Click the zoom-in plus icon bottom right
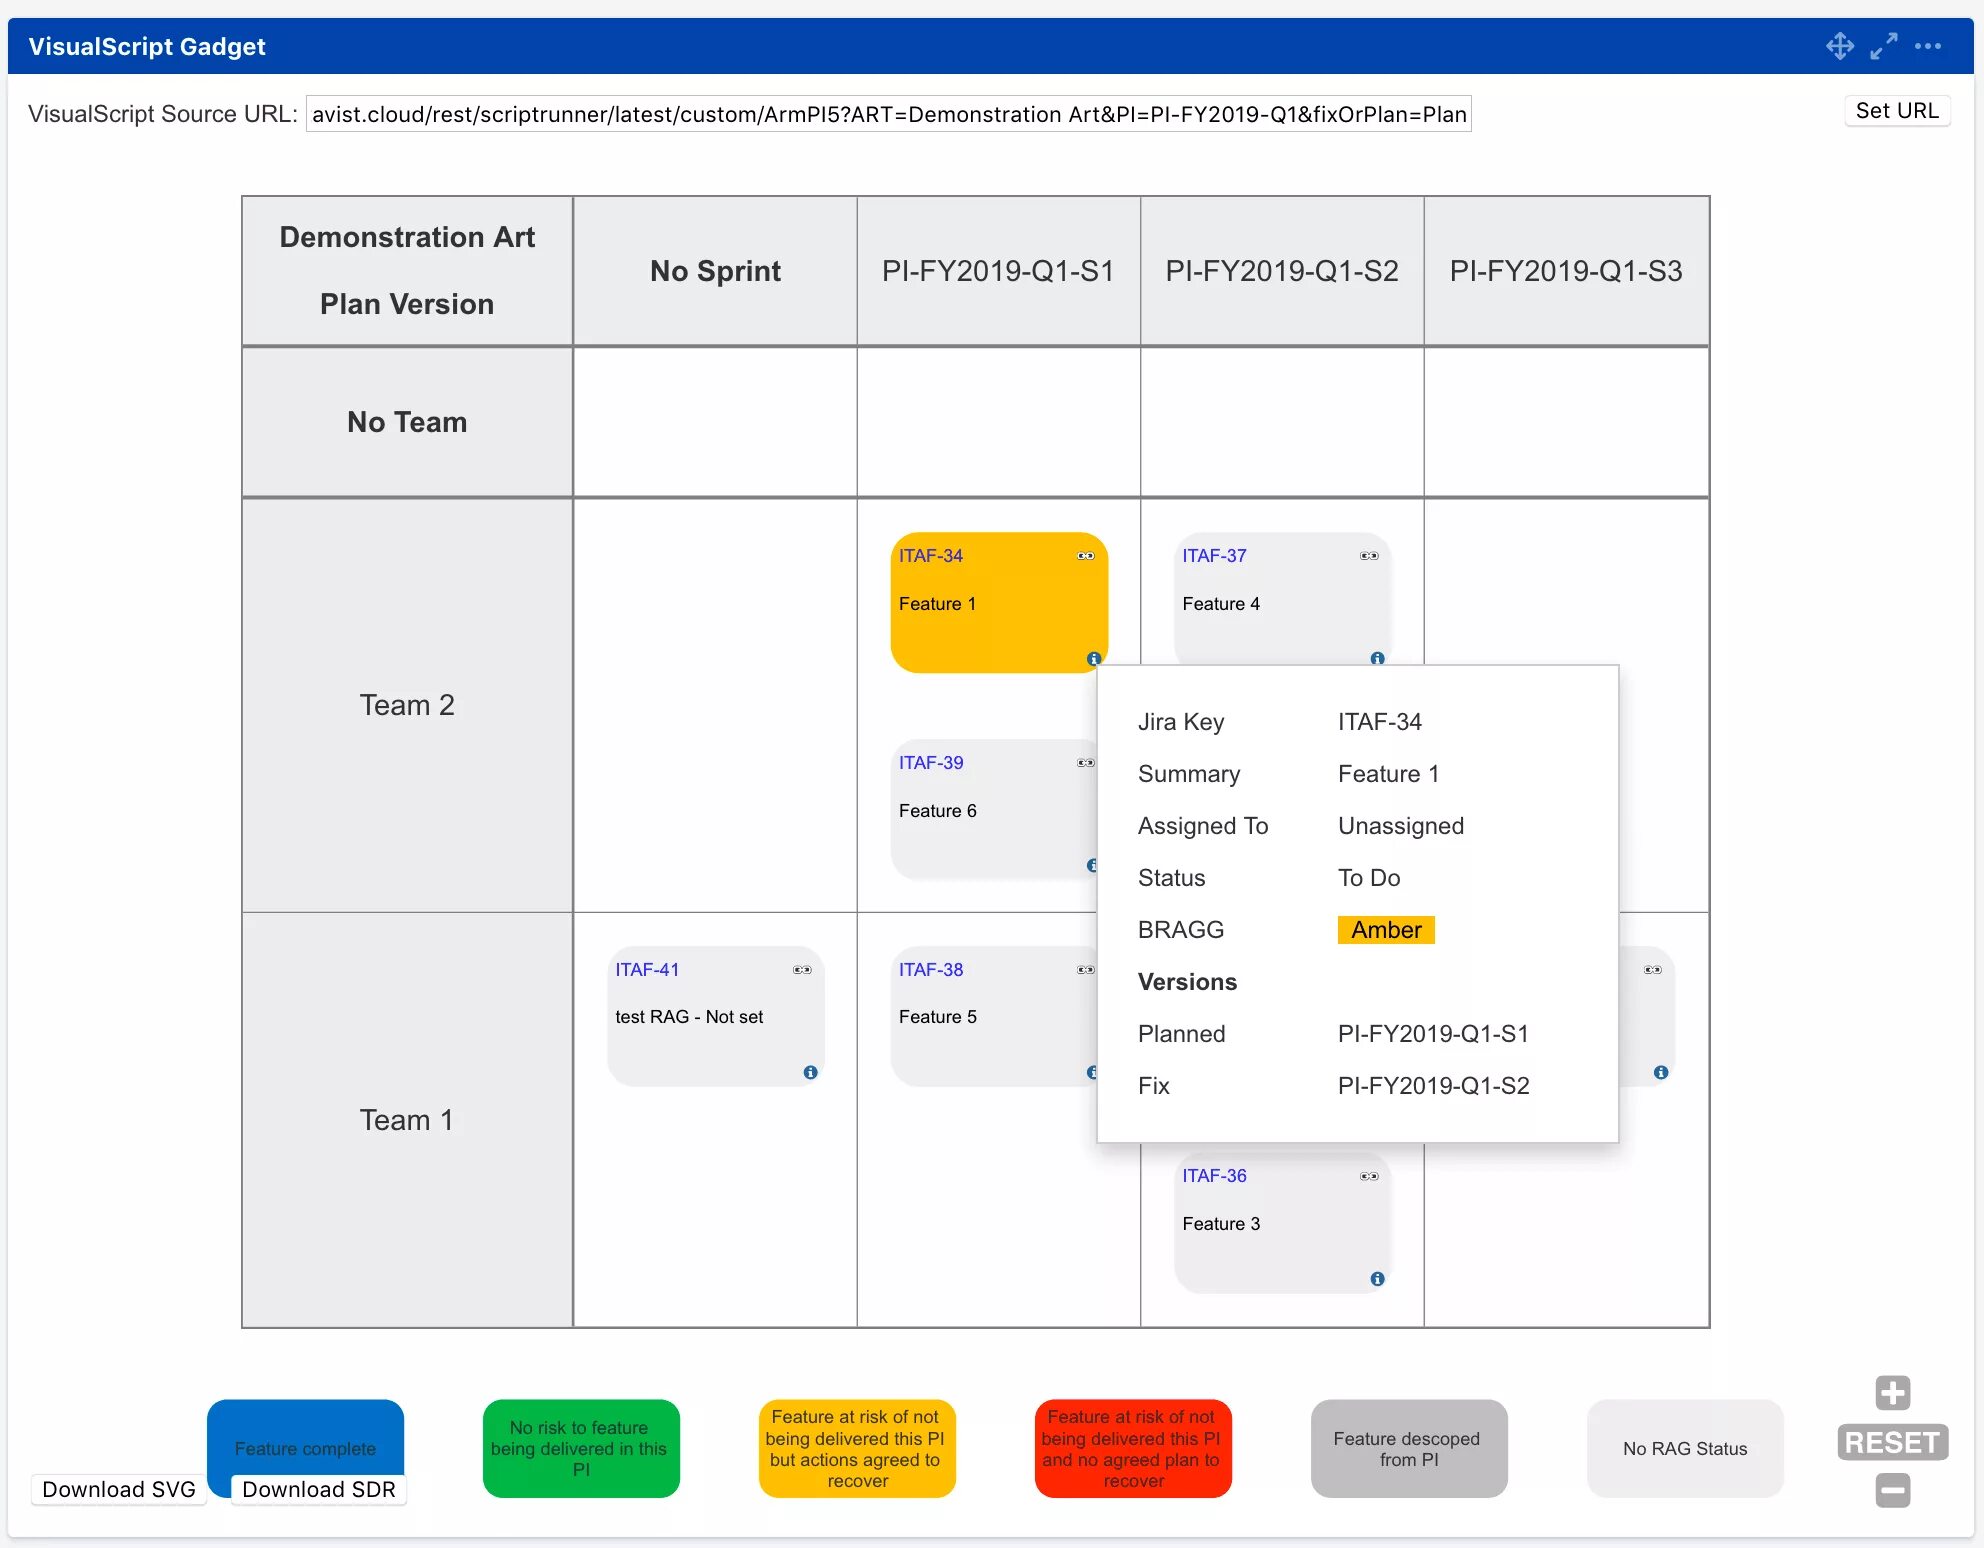Image resolution: width=1984 pixels, height=1548 pixels. click(x=1892, y=1395)
